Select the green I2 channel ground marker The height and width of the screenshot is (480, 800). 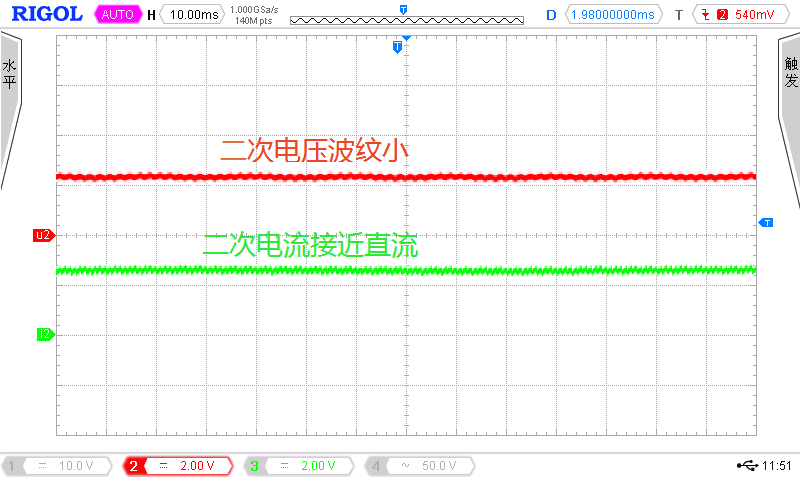[x=44, y=334]
